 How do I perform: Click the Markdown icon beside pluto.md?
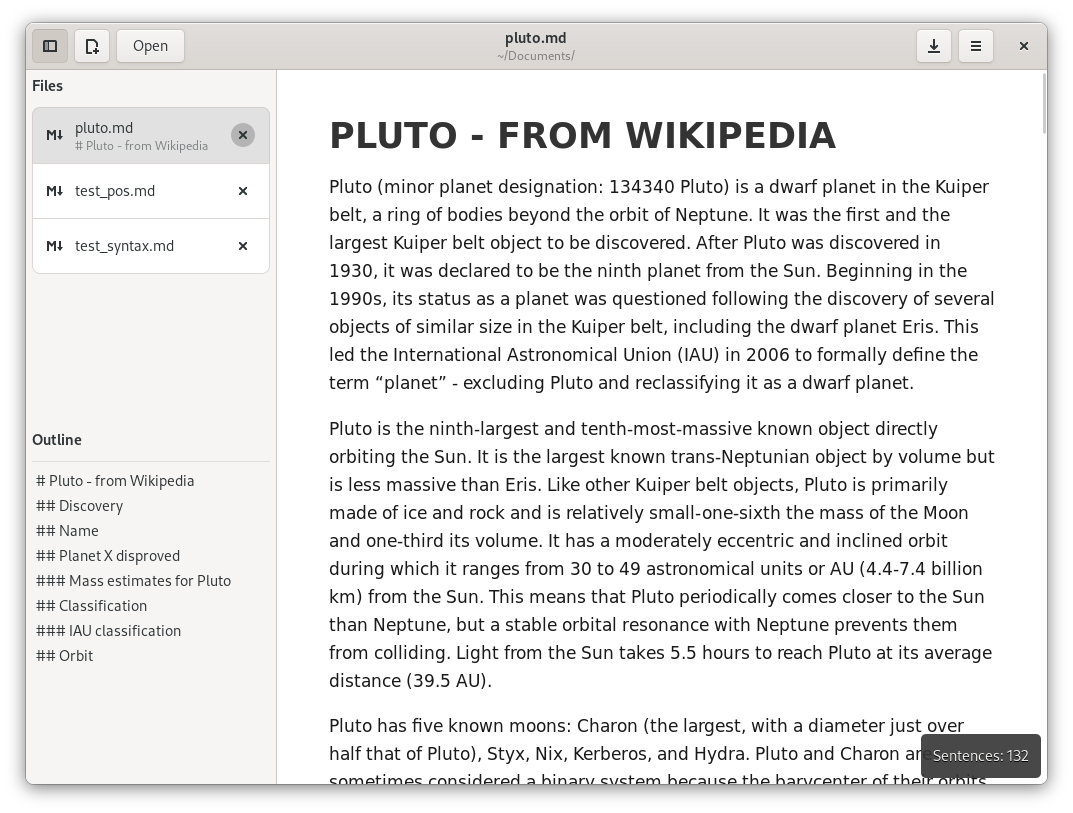[55, 136]
